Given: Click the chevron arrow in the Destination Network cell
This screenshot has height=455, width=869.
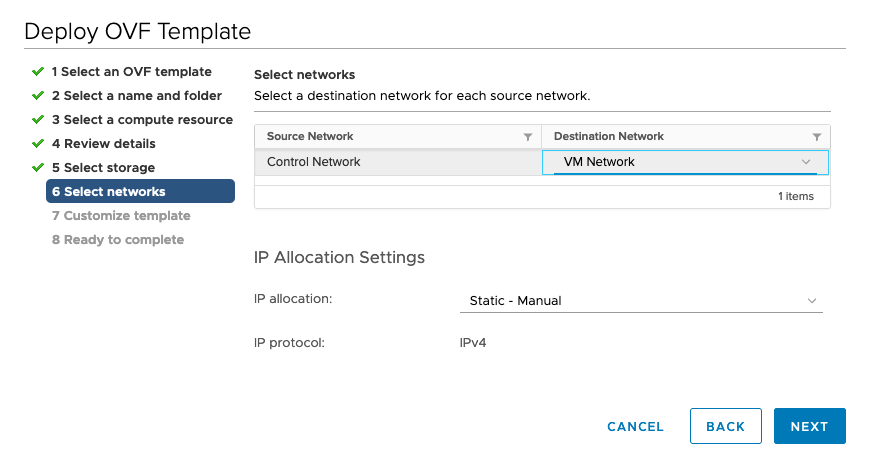Looking at the screenshot, I should pyautogui.click(x=806, y=162).
